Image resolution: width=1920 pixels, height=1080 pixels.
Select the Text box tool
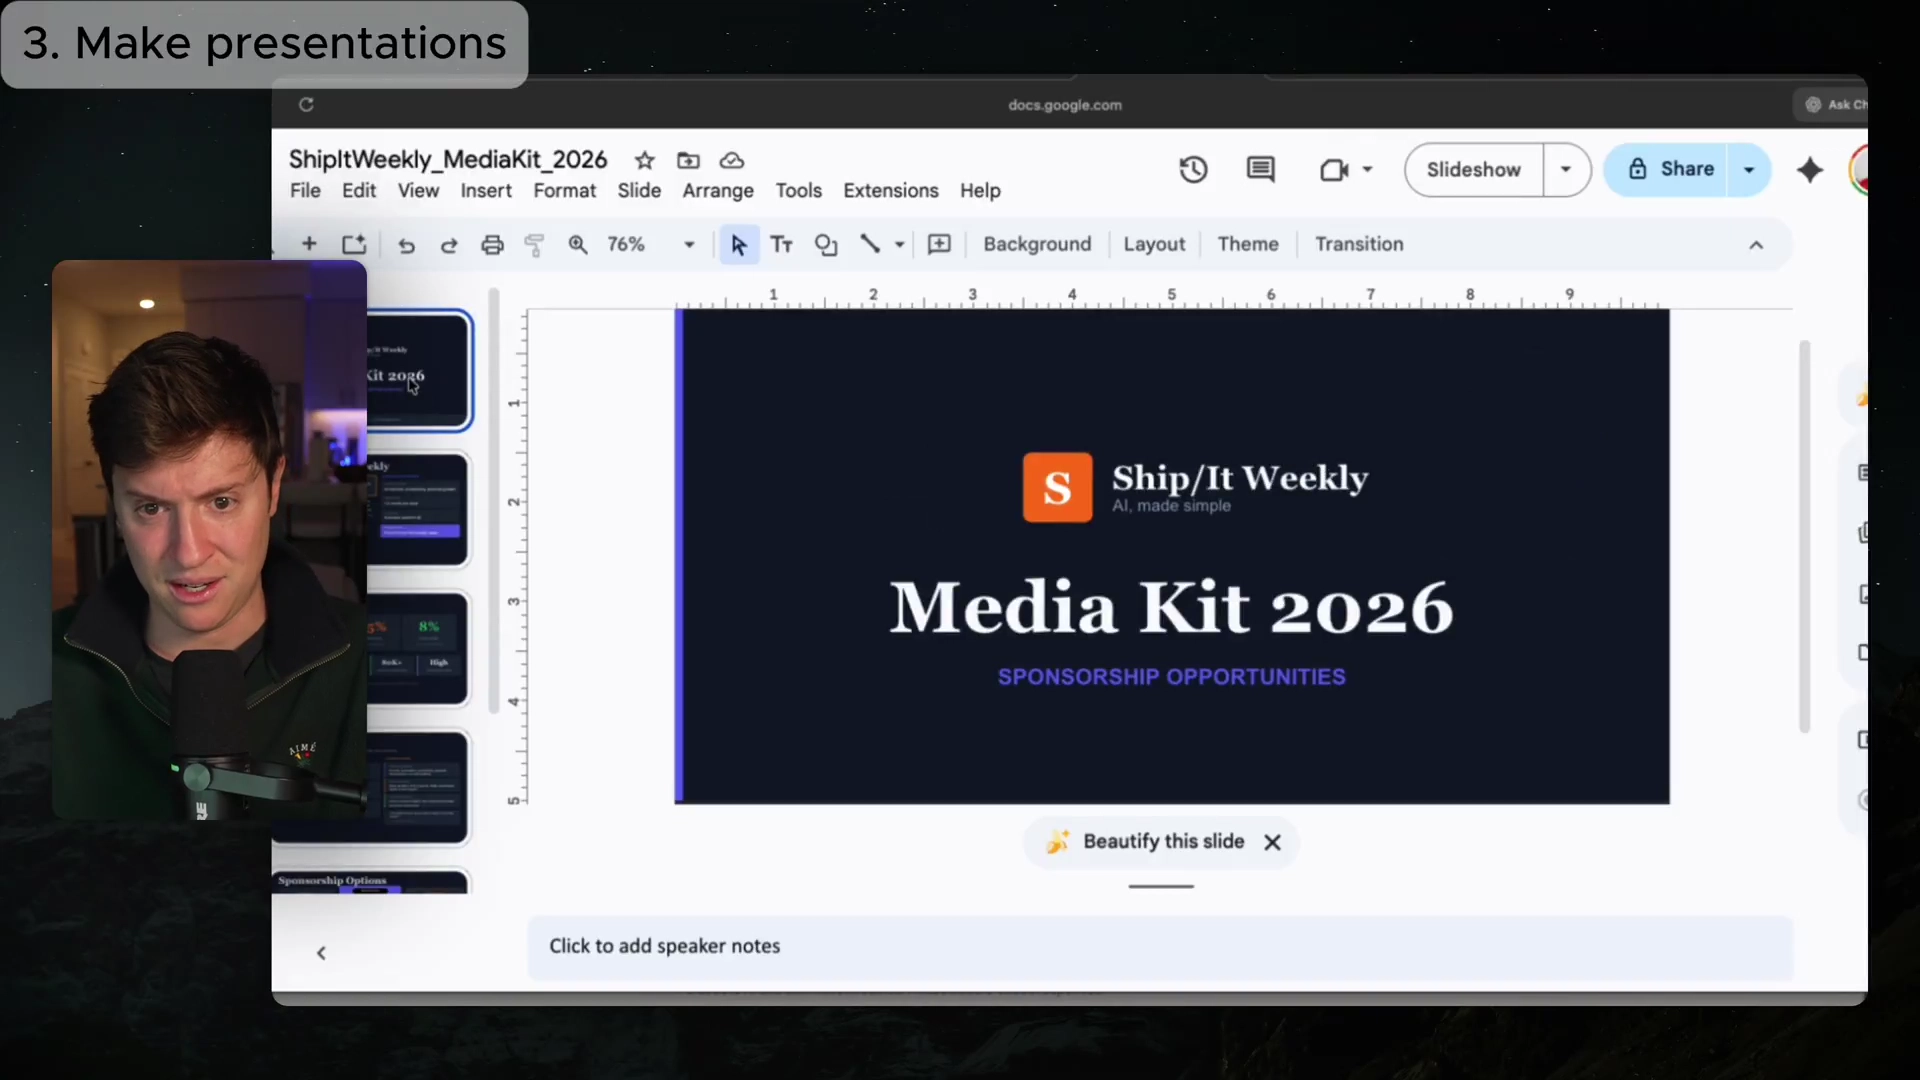point(782,245)
